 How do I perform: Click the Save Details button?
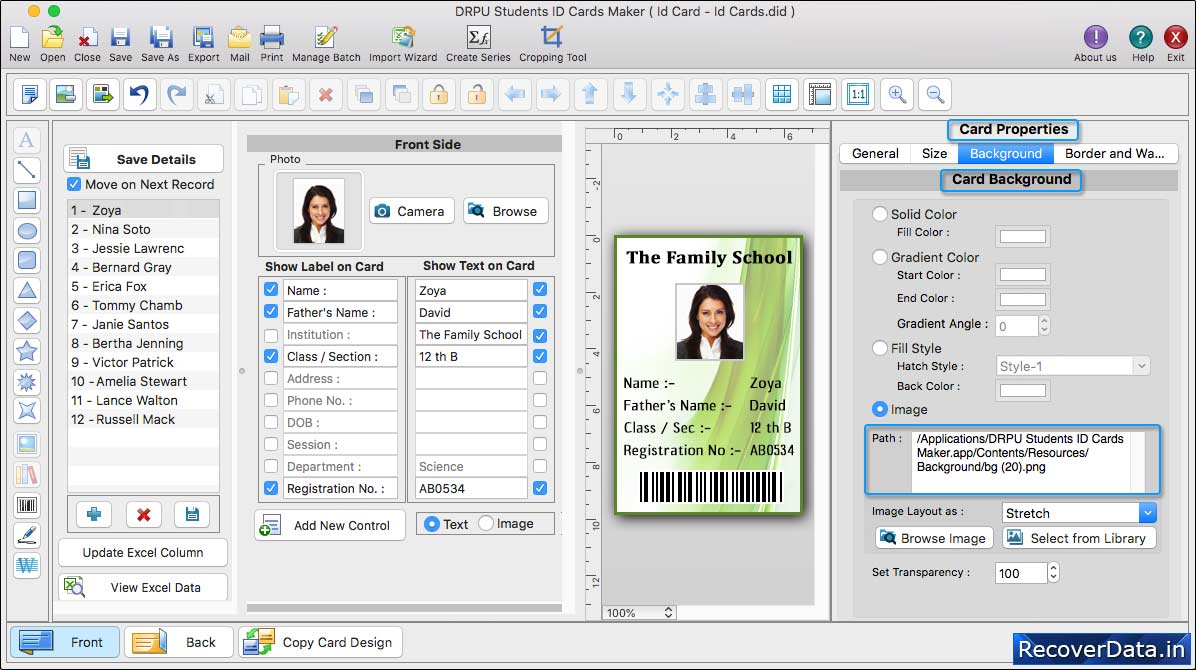click(x=143, y=159)
